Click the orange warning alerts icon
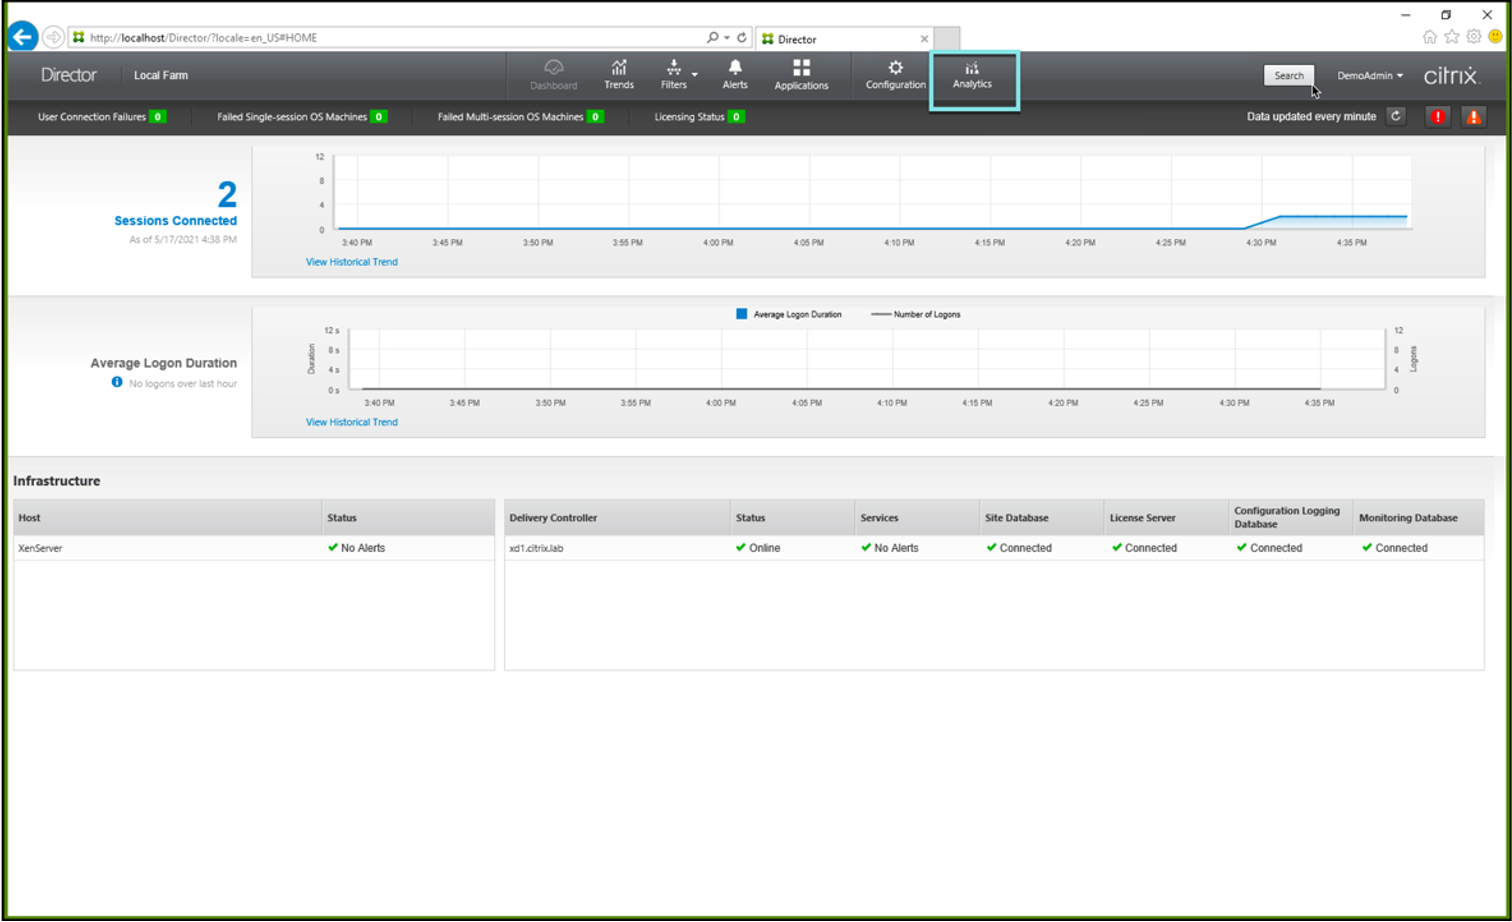Image resolution: width=1512 pixels, height=922 pixels. pyautogui.click(x=1473, y=116)
